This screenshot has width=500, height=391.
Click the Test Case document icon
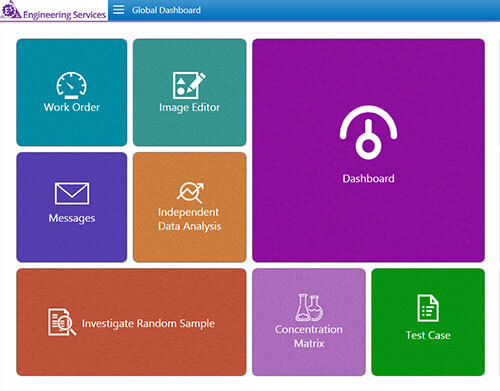[428, 308]
